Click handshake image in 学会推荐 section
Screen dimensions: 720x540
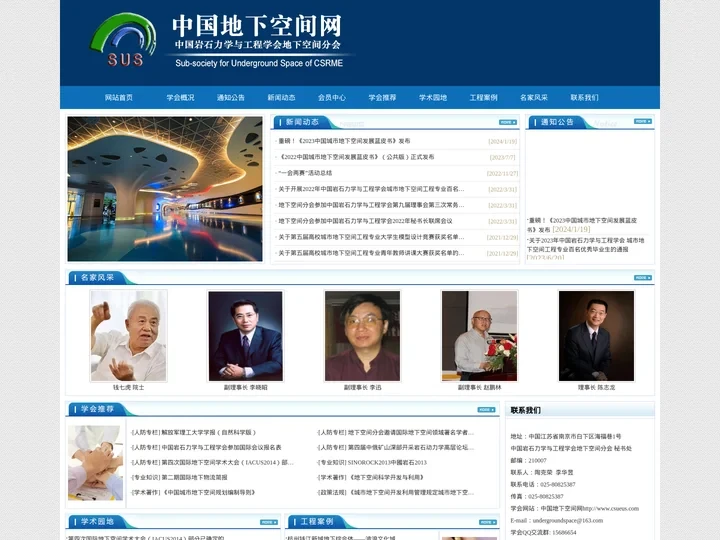point(96,463)
